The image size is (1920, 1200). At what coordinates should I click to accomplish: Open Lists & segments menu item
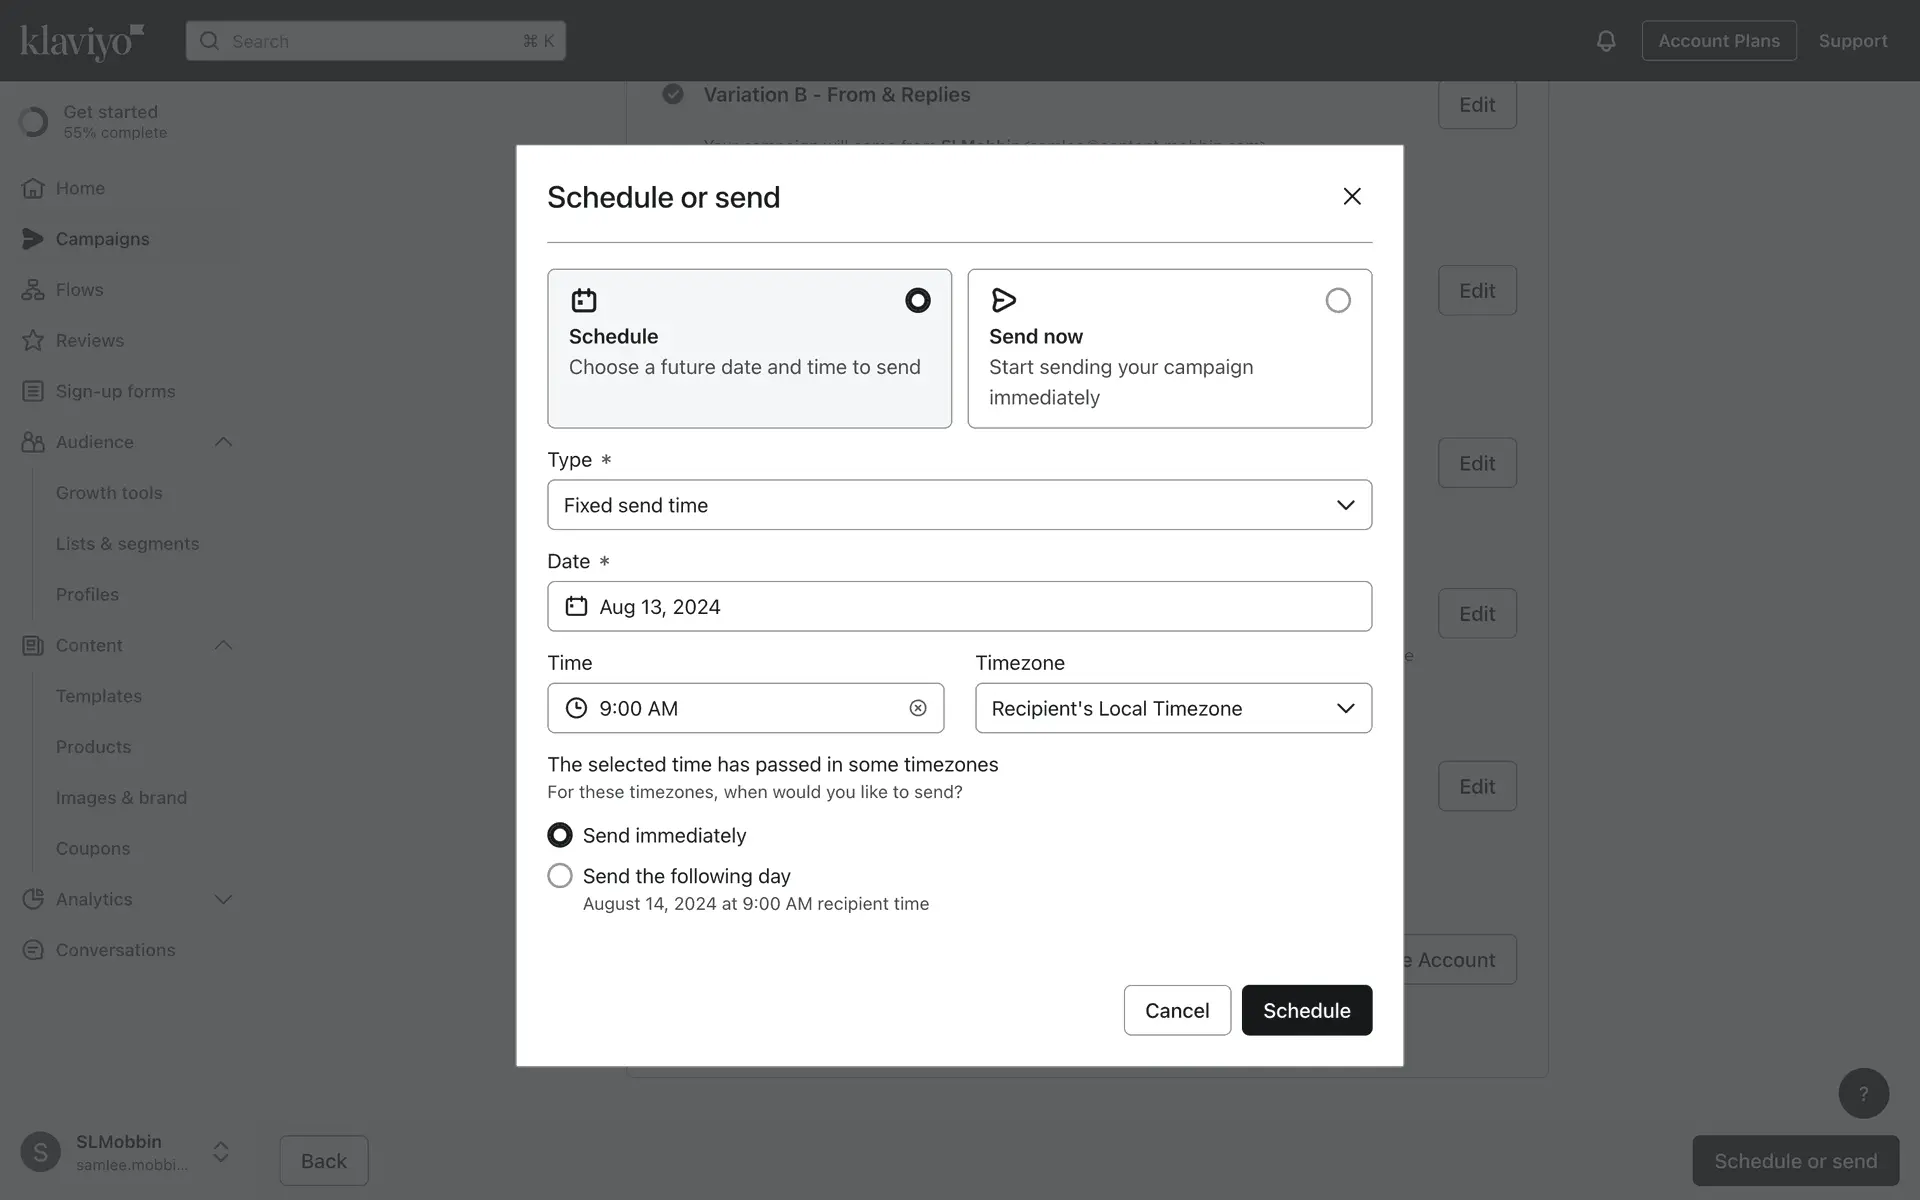pos(127,544)
